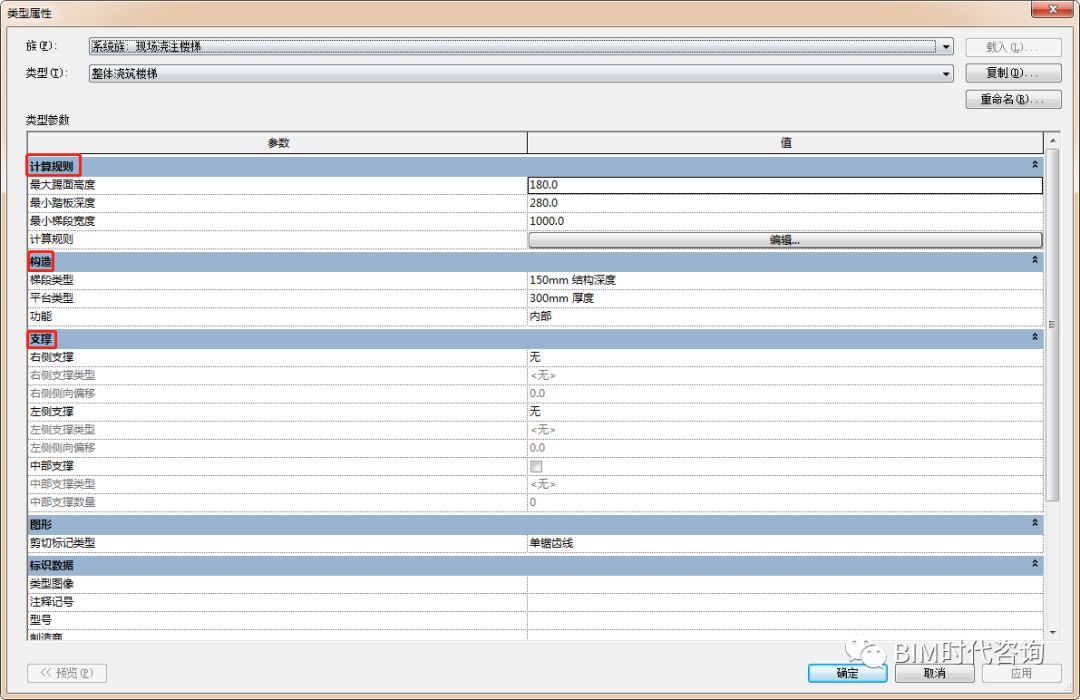The width and height of the screenshot is (1080, 700).
Task: Collapse the 图形 section
Action: (x=1035, y=524)
